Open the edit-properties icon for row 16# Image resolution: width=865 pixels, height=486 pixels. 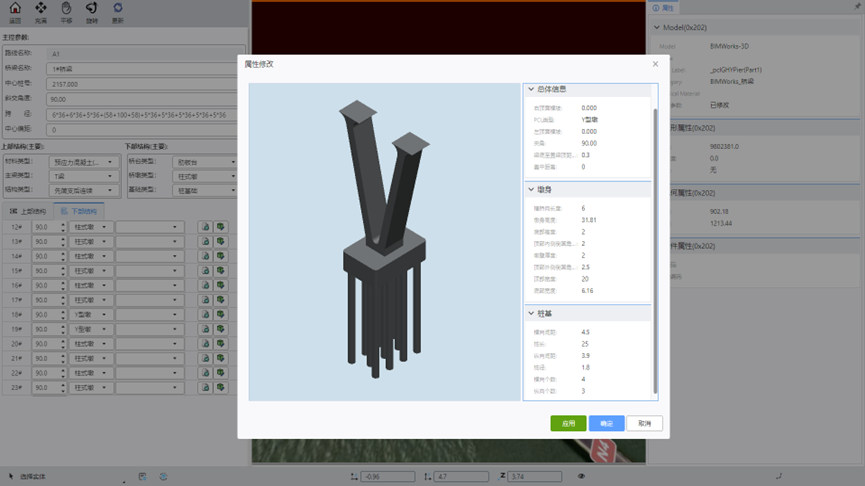206,285
